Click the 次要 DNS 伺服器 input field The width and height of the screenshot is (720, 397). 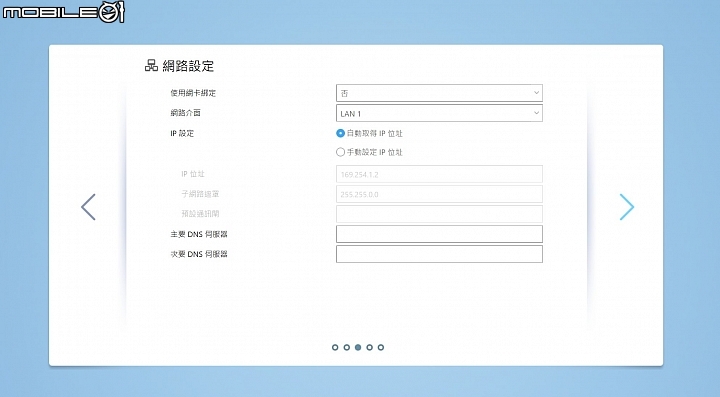coord(439,254)
